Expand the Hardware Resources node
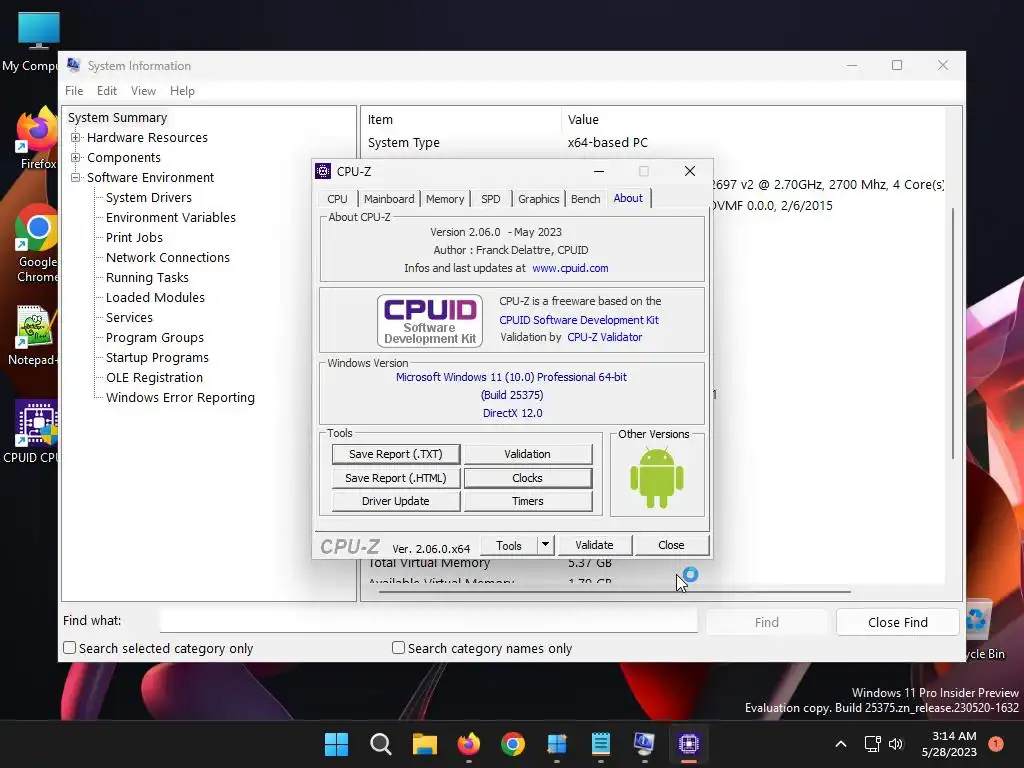 pyautogui.click(x=76, y=138)
